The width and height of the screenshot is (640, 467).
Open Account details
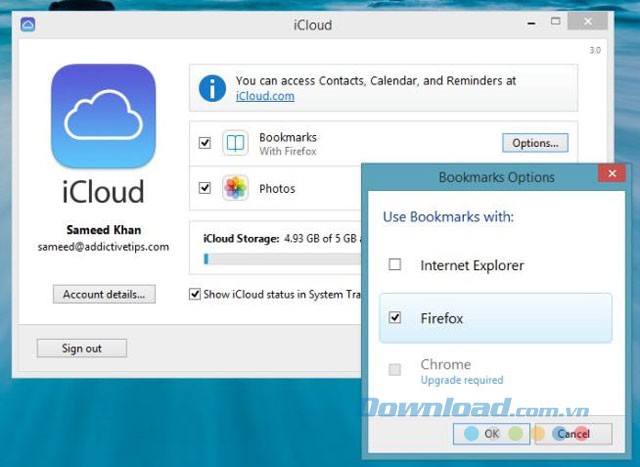pos(103,294)
